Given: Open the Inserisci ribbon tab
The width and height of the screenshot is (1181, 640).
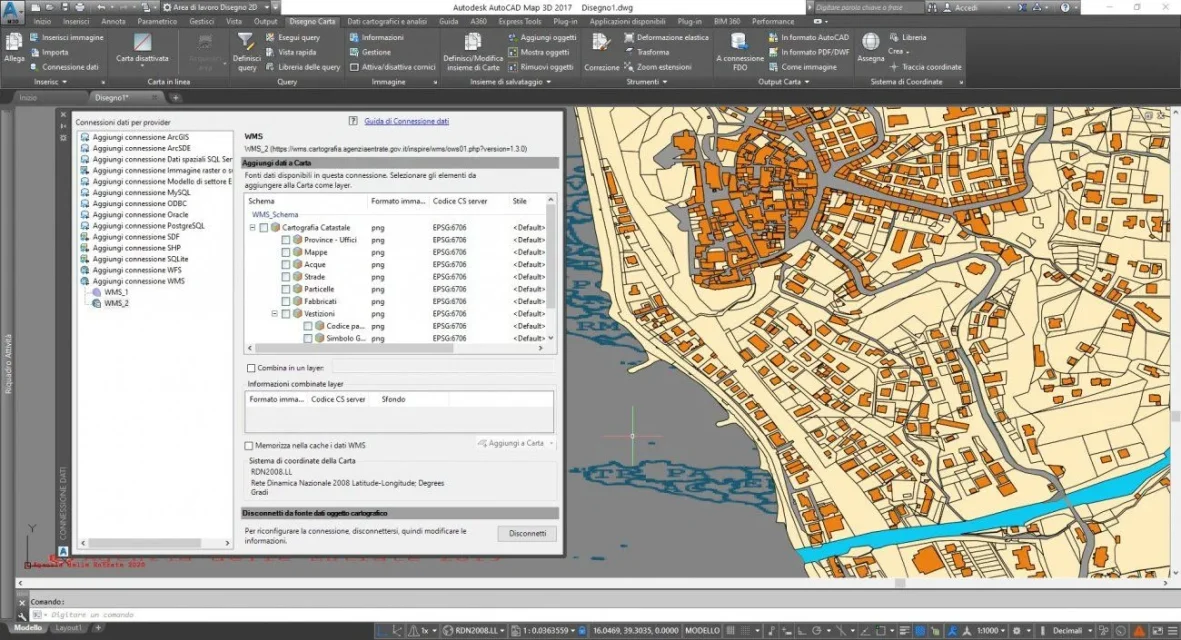Looking at the screenshot, I should click(x=76, y=22).
